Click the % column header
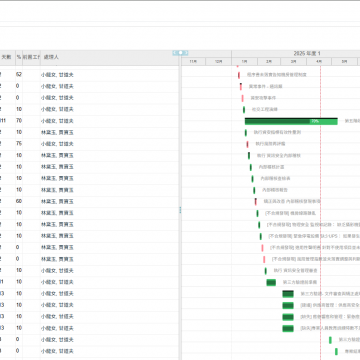 pyautogui.click(x=19, y=57)
